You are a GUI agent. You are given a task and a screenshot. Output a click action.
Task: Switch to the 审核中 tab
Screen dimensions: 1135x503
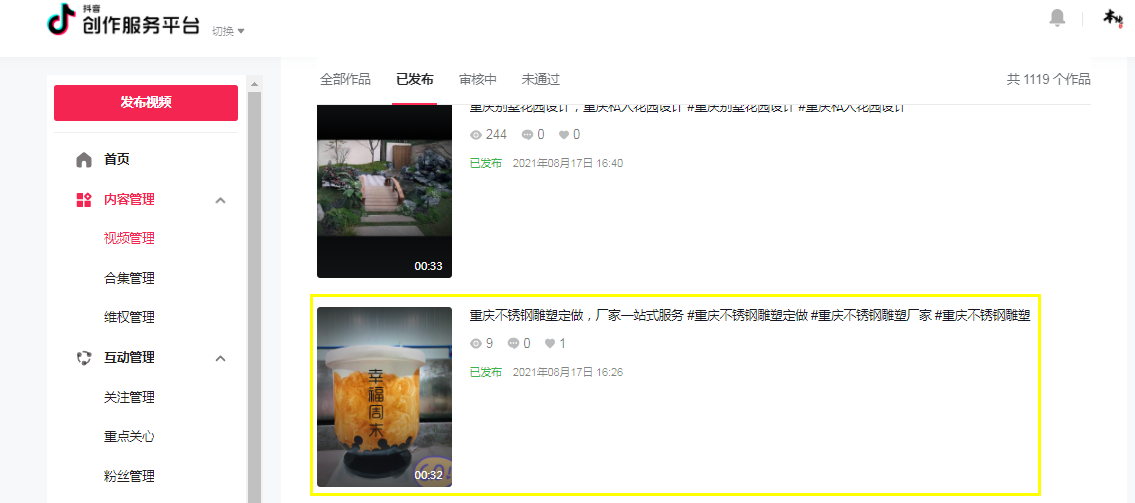[x=478, y=80]
